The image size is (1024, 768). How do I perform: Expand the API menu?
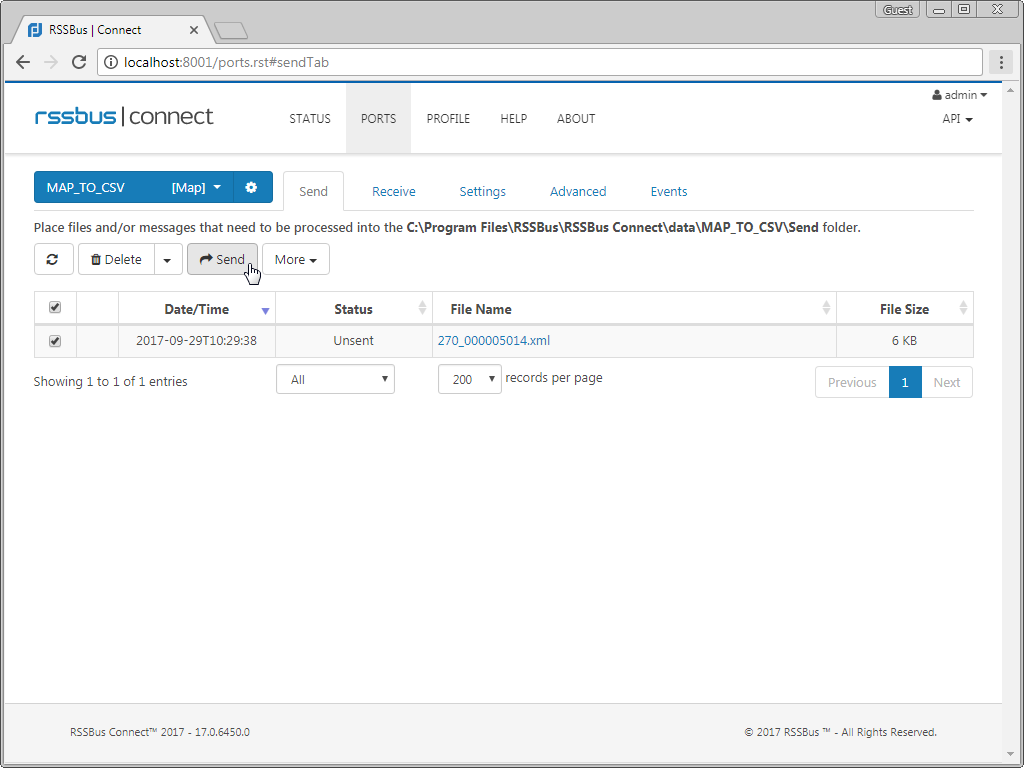click(x=957, y=119)
